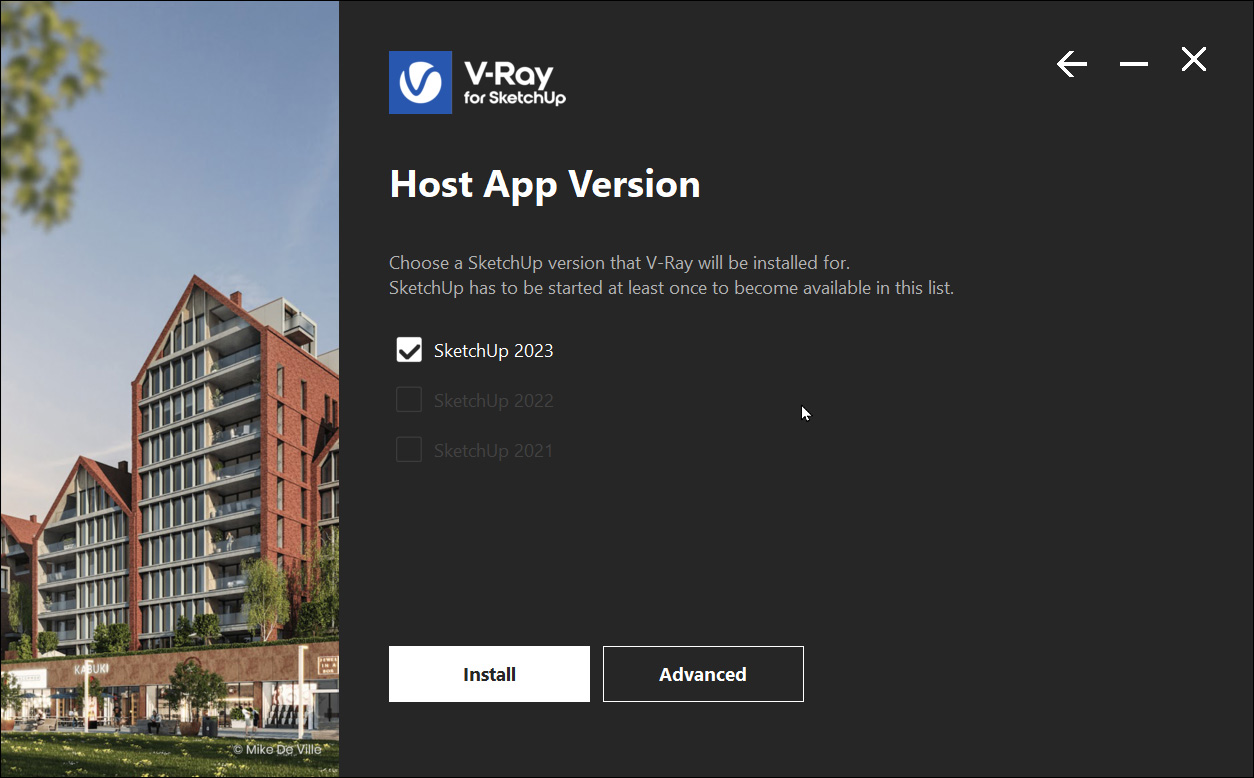Viewport: 1254px width, 778px height.
Task: Click the Host App Version heading
Action: click(545, 185)
